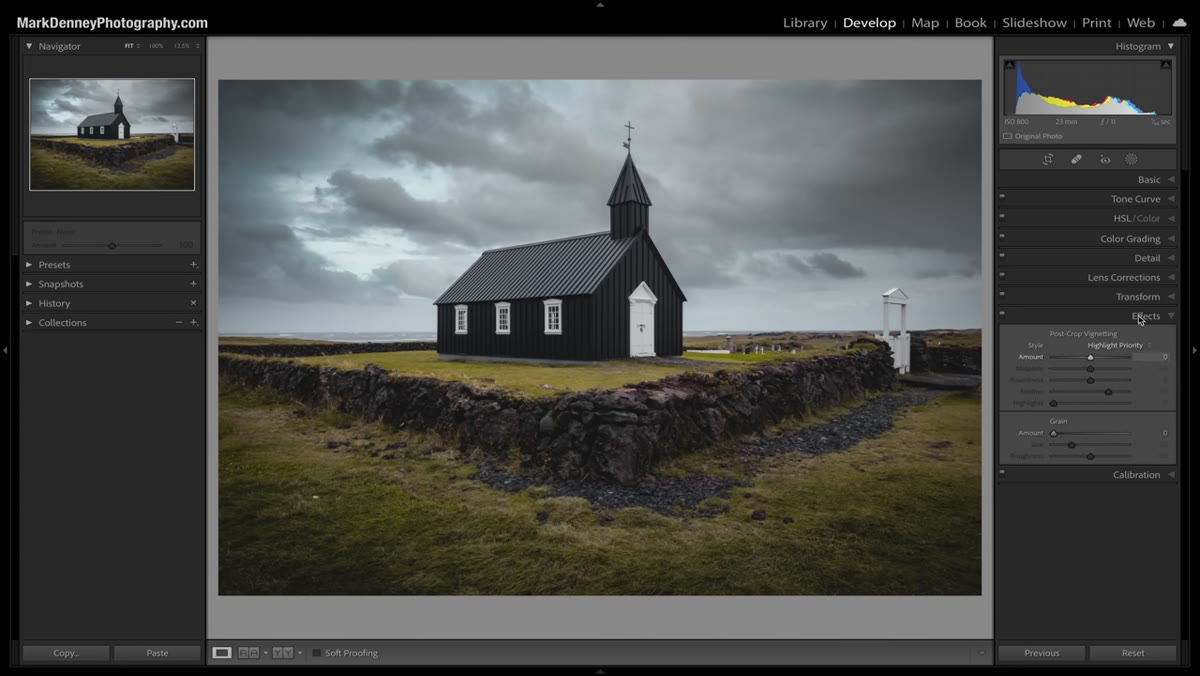Hide the top module picker panel arrow
Viewport: 1200px width, 676px height.
coord(600,5)
